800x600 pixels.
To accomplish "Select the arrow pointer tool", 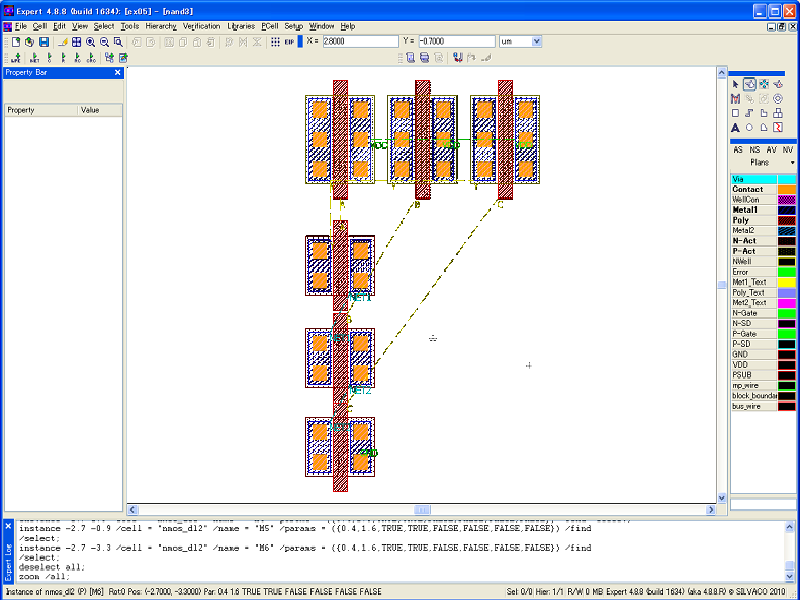I will 735,84.
